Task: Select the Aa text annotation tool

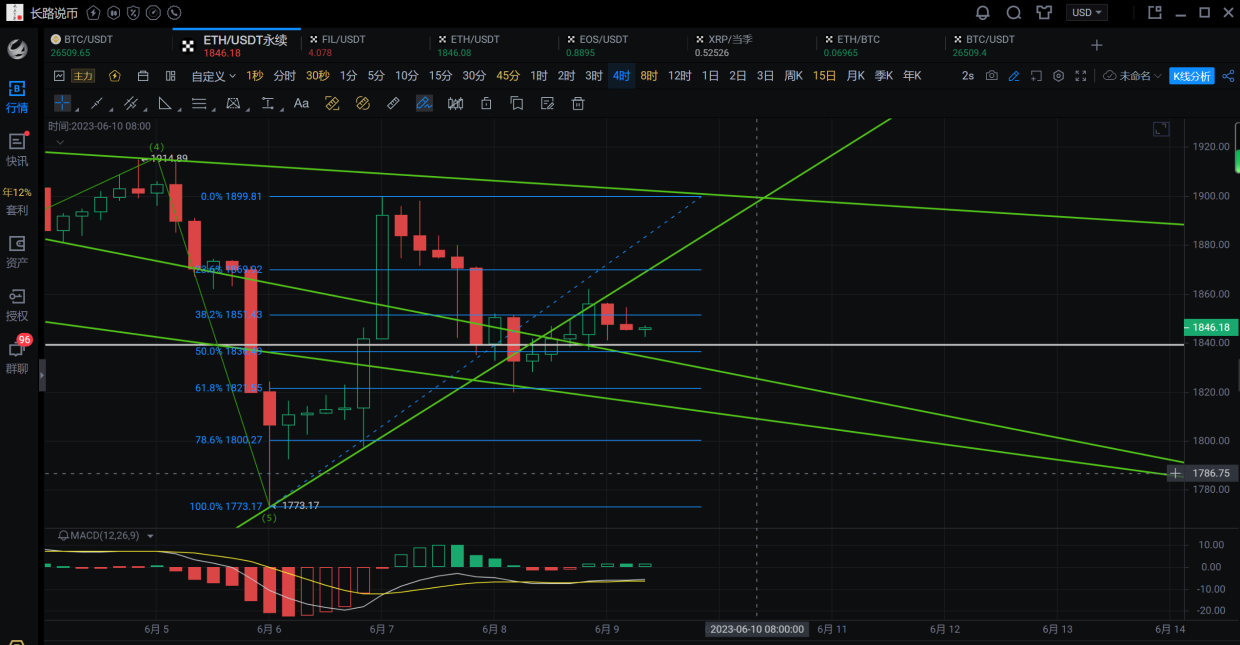Action: (301, 103)
